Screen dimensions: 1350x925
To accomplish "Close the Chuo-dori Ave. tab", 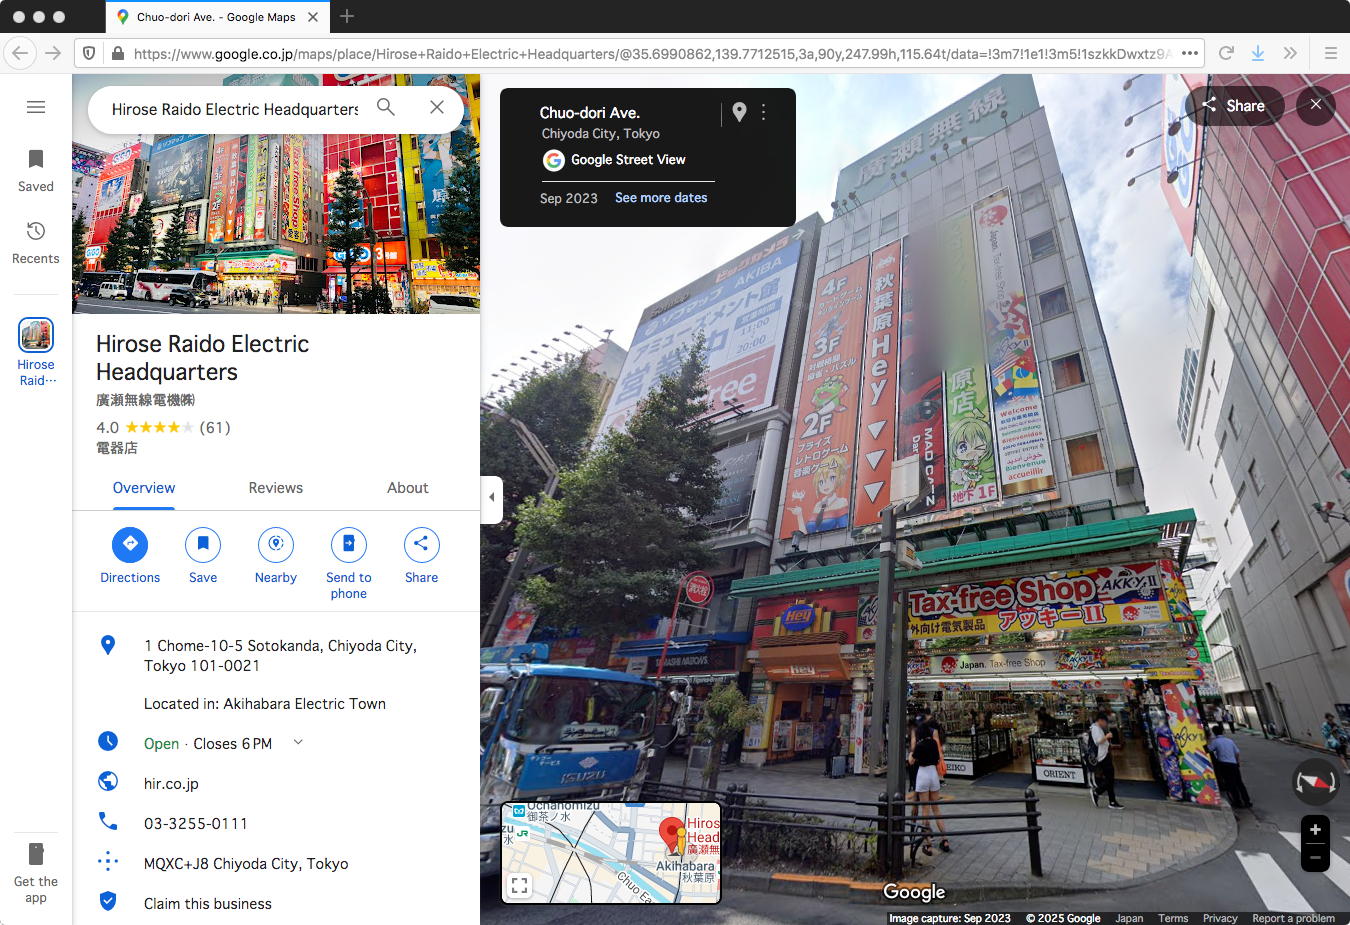I will [313, 17].
